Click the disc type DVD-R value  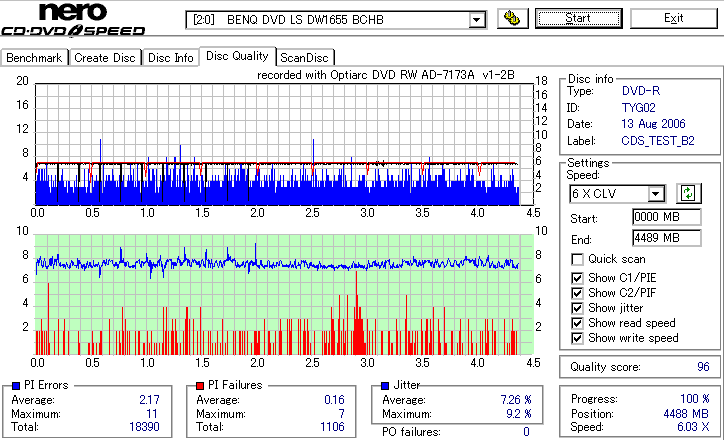(x=641, y=91)
